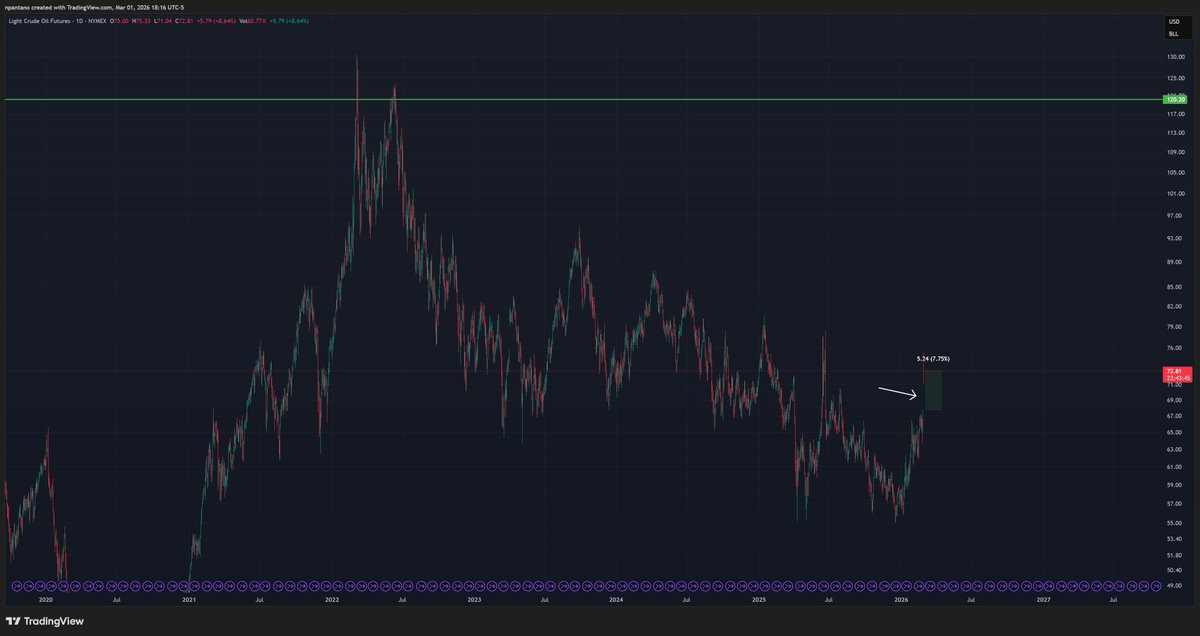
Task: Select the 5.24 (7.75%) measurement label
Action: [932, 358]
